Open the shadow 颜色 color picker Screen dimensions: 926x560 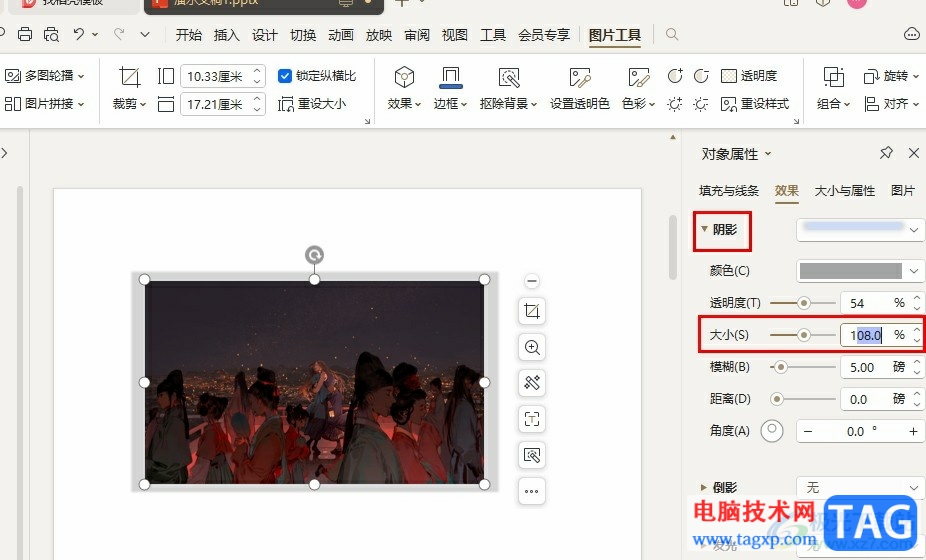(x=860, y=271)
